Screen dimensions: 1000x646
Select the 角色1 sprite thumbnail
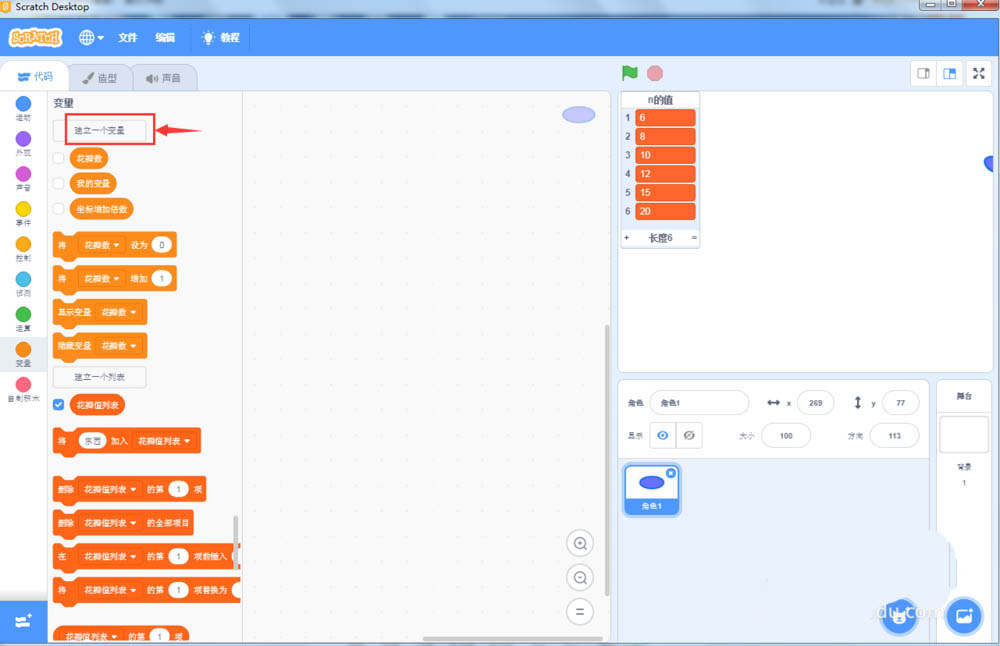pos(651,487)
